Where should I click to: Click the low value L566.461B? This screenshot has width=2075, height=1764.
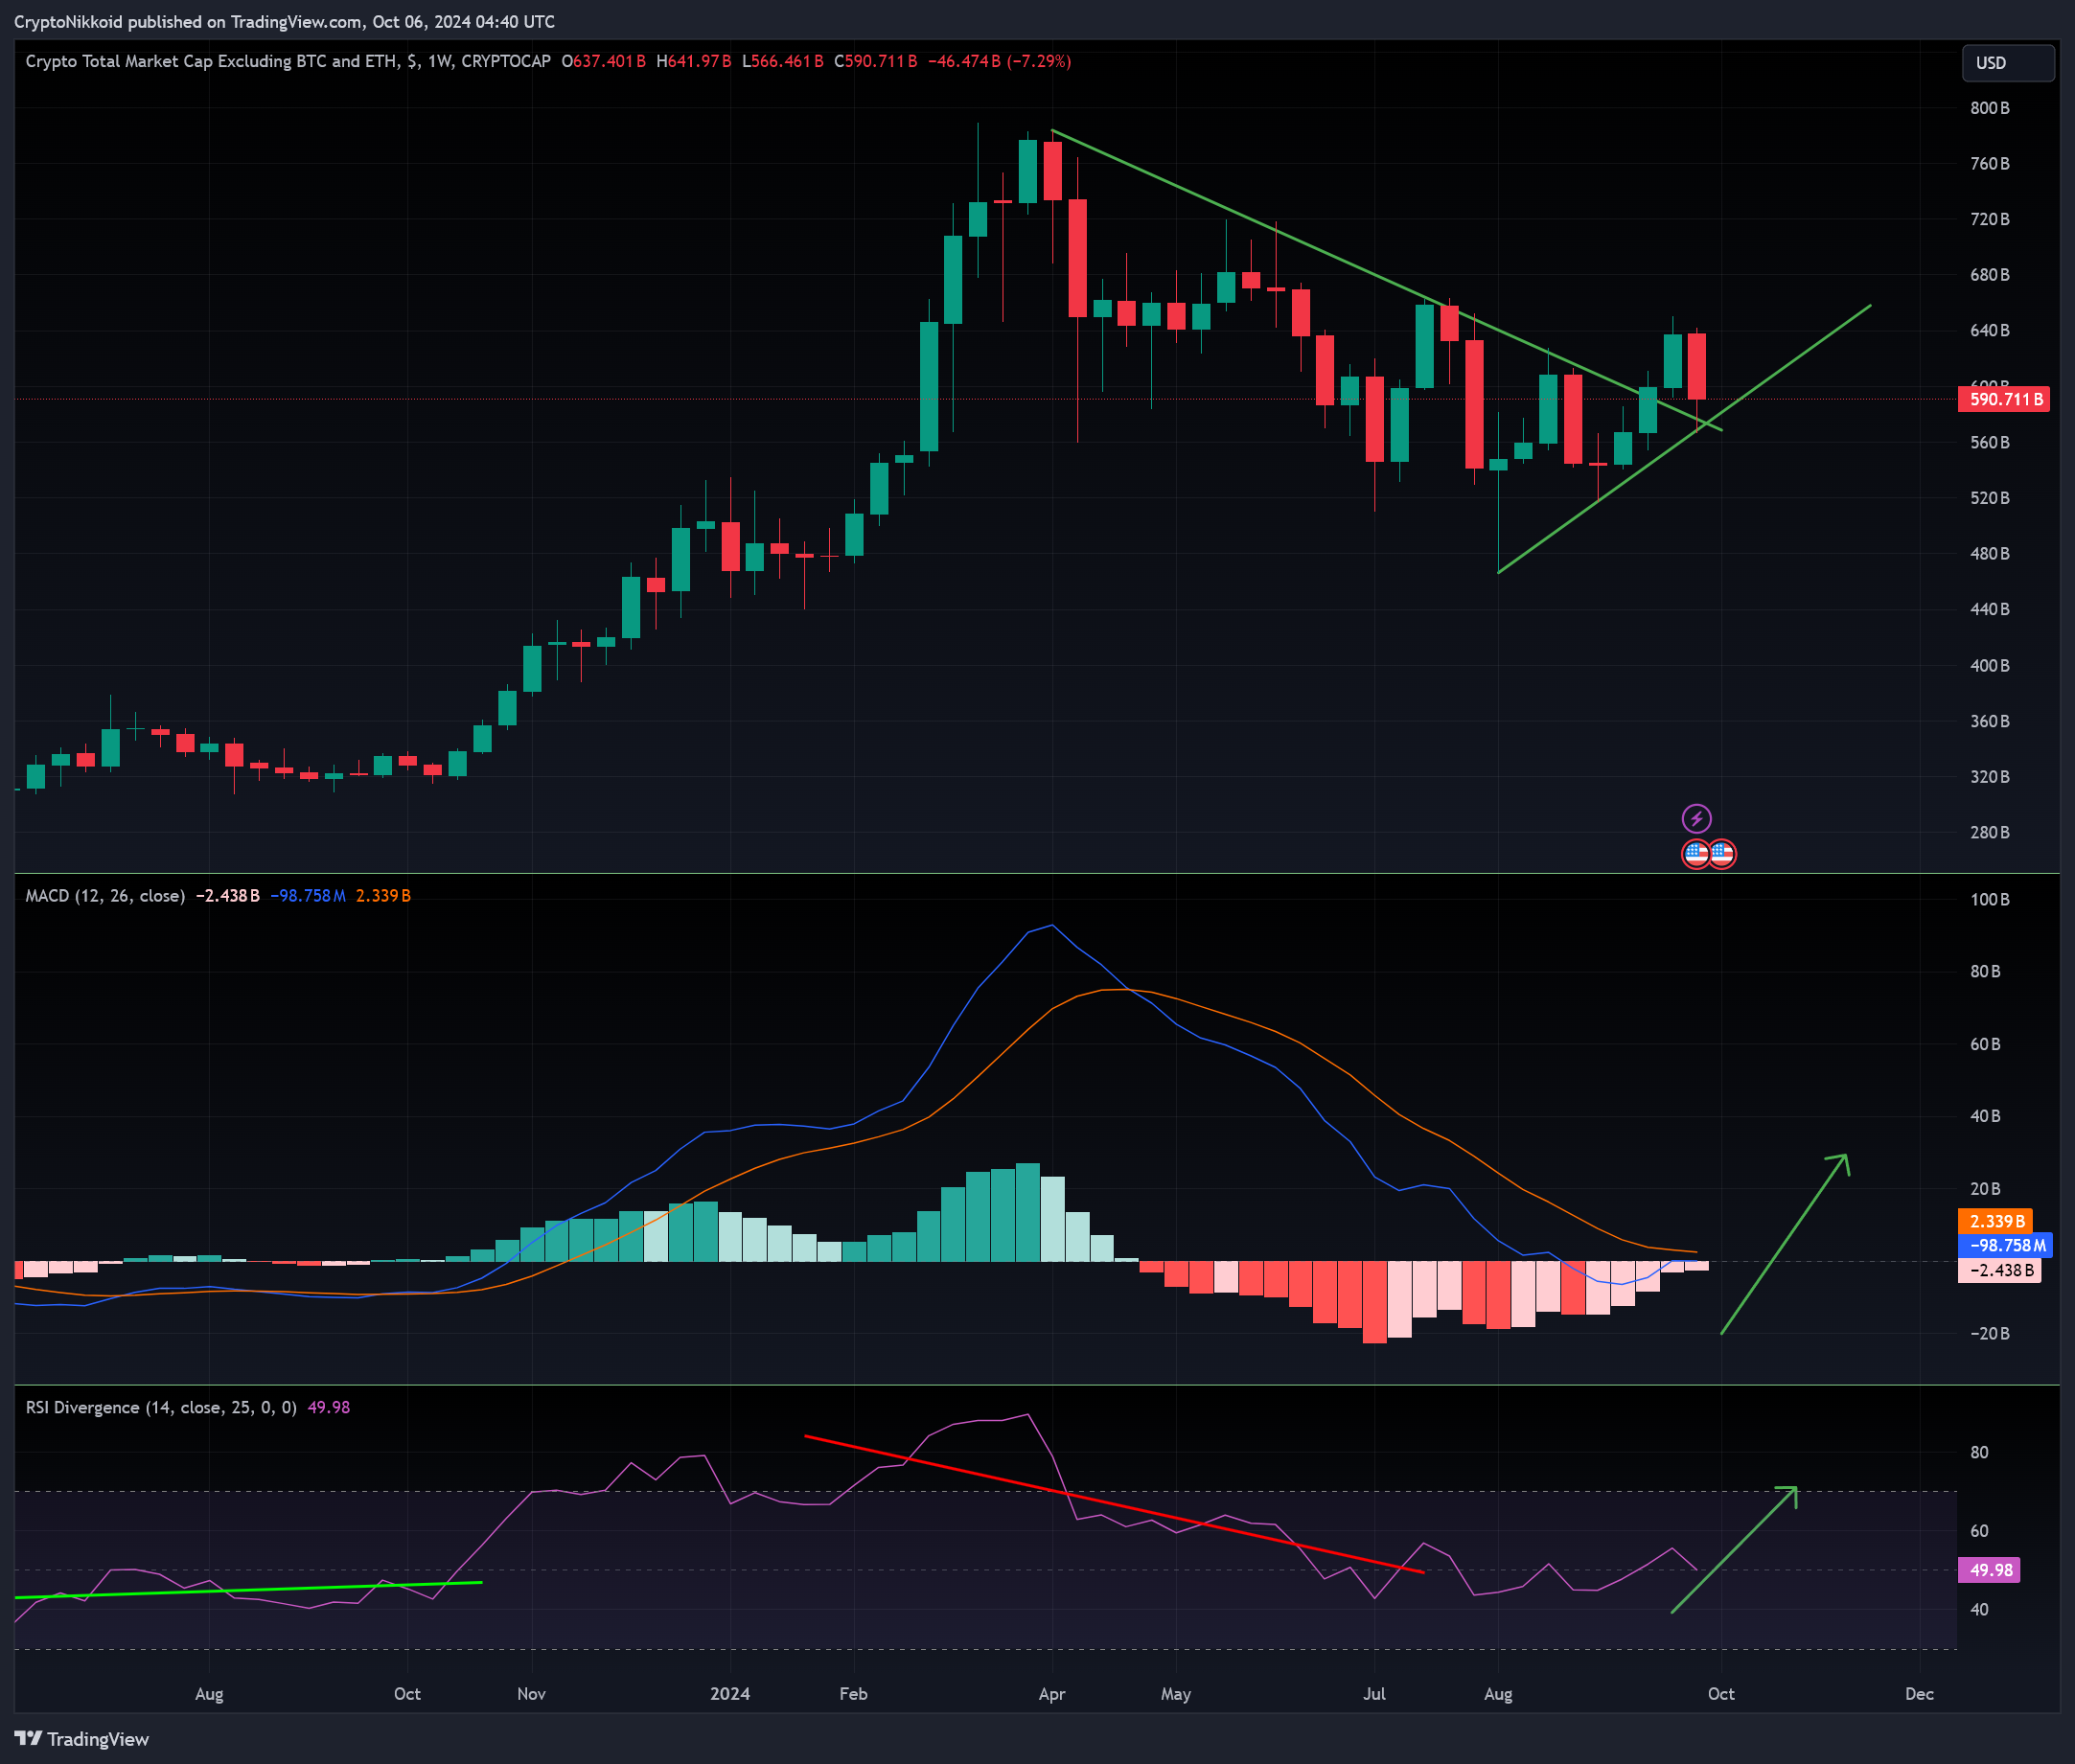(782, 61)
